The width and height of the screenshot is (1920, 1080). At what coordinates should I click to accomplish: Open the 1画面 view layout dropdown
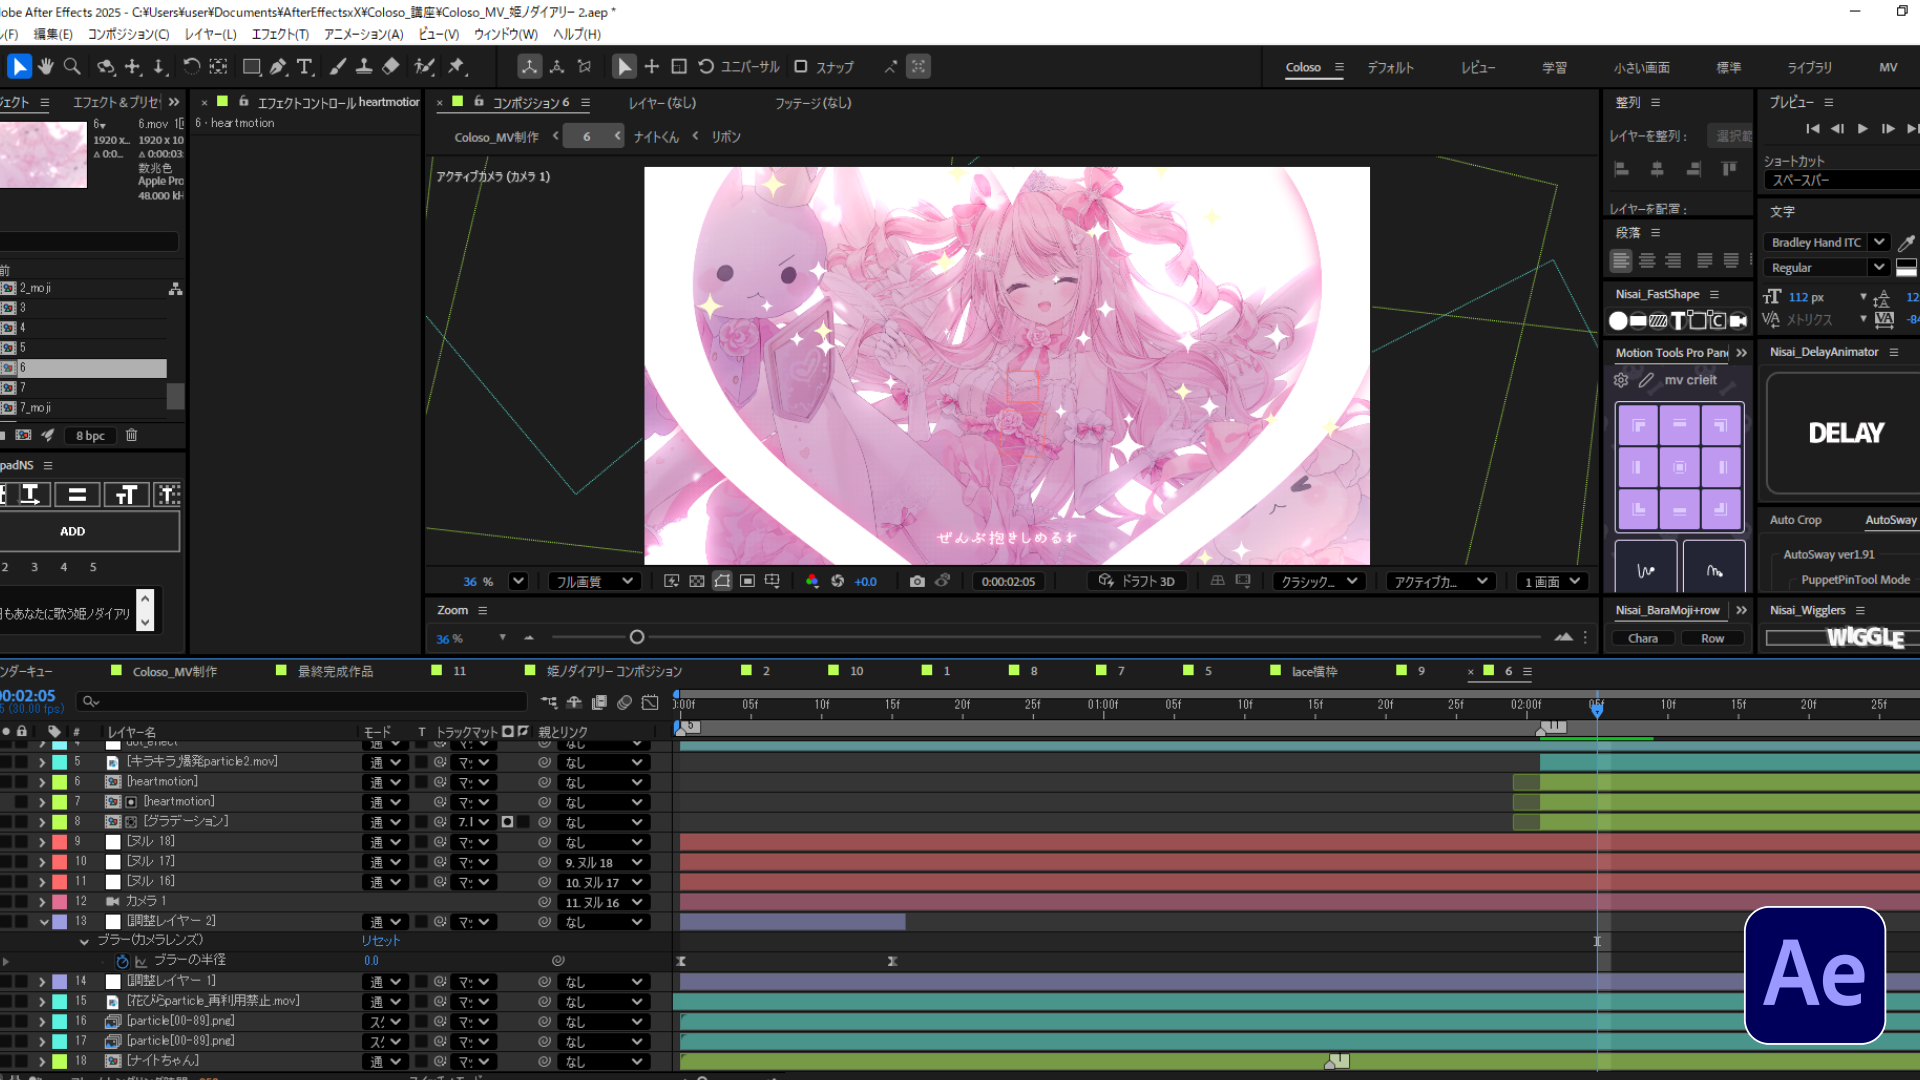[x=1552, y=581]
